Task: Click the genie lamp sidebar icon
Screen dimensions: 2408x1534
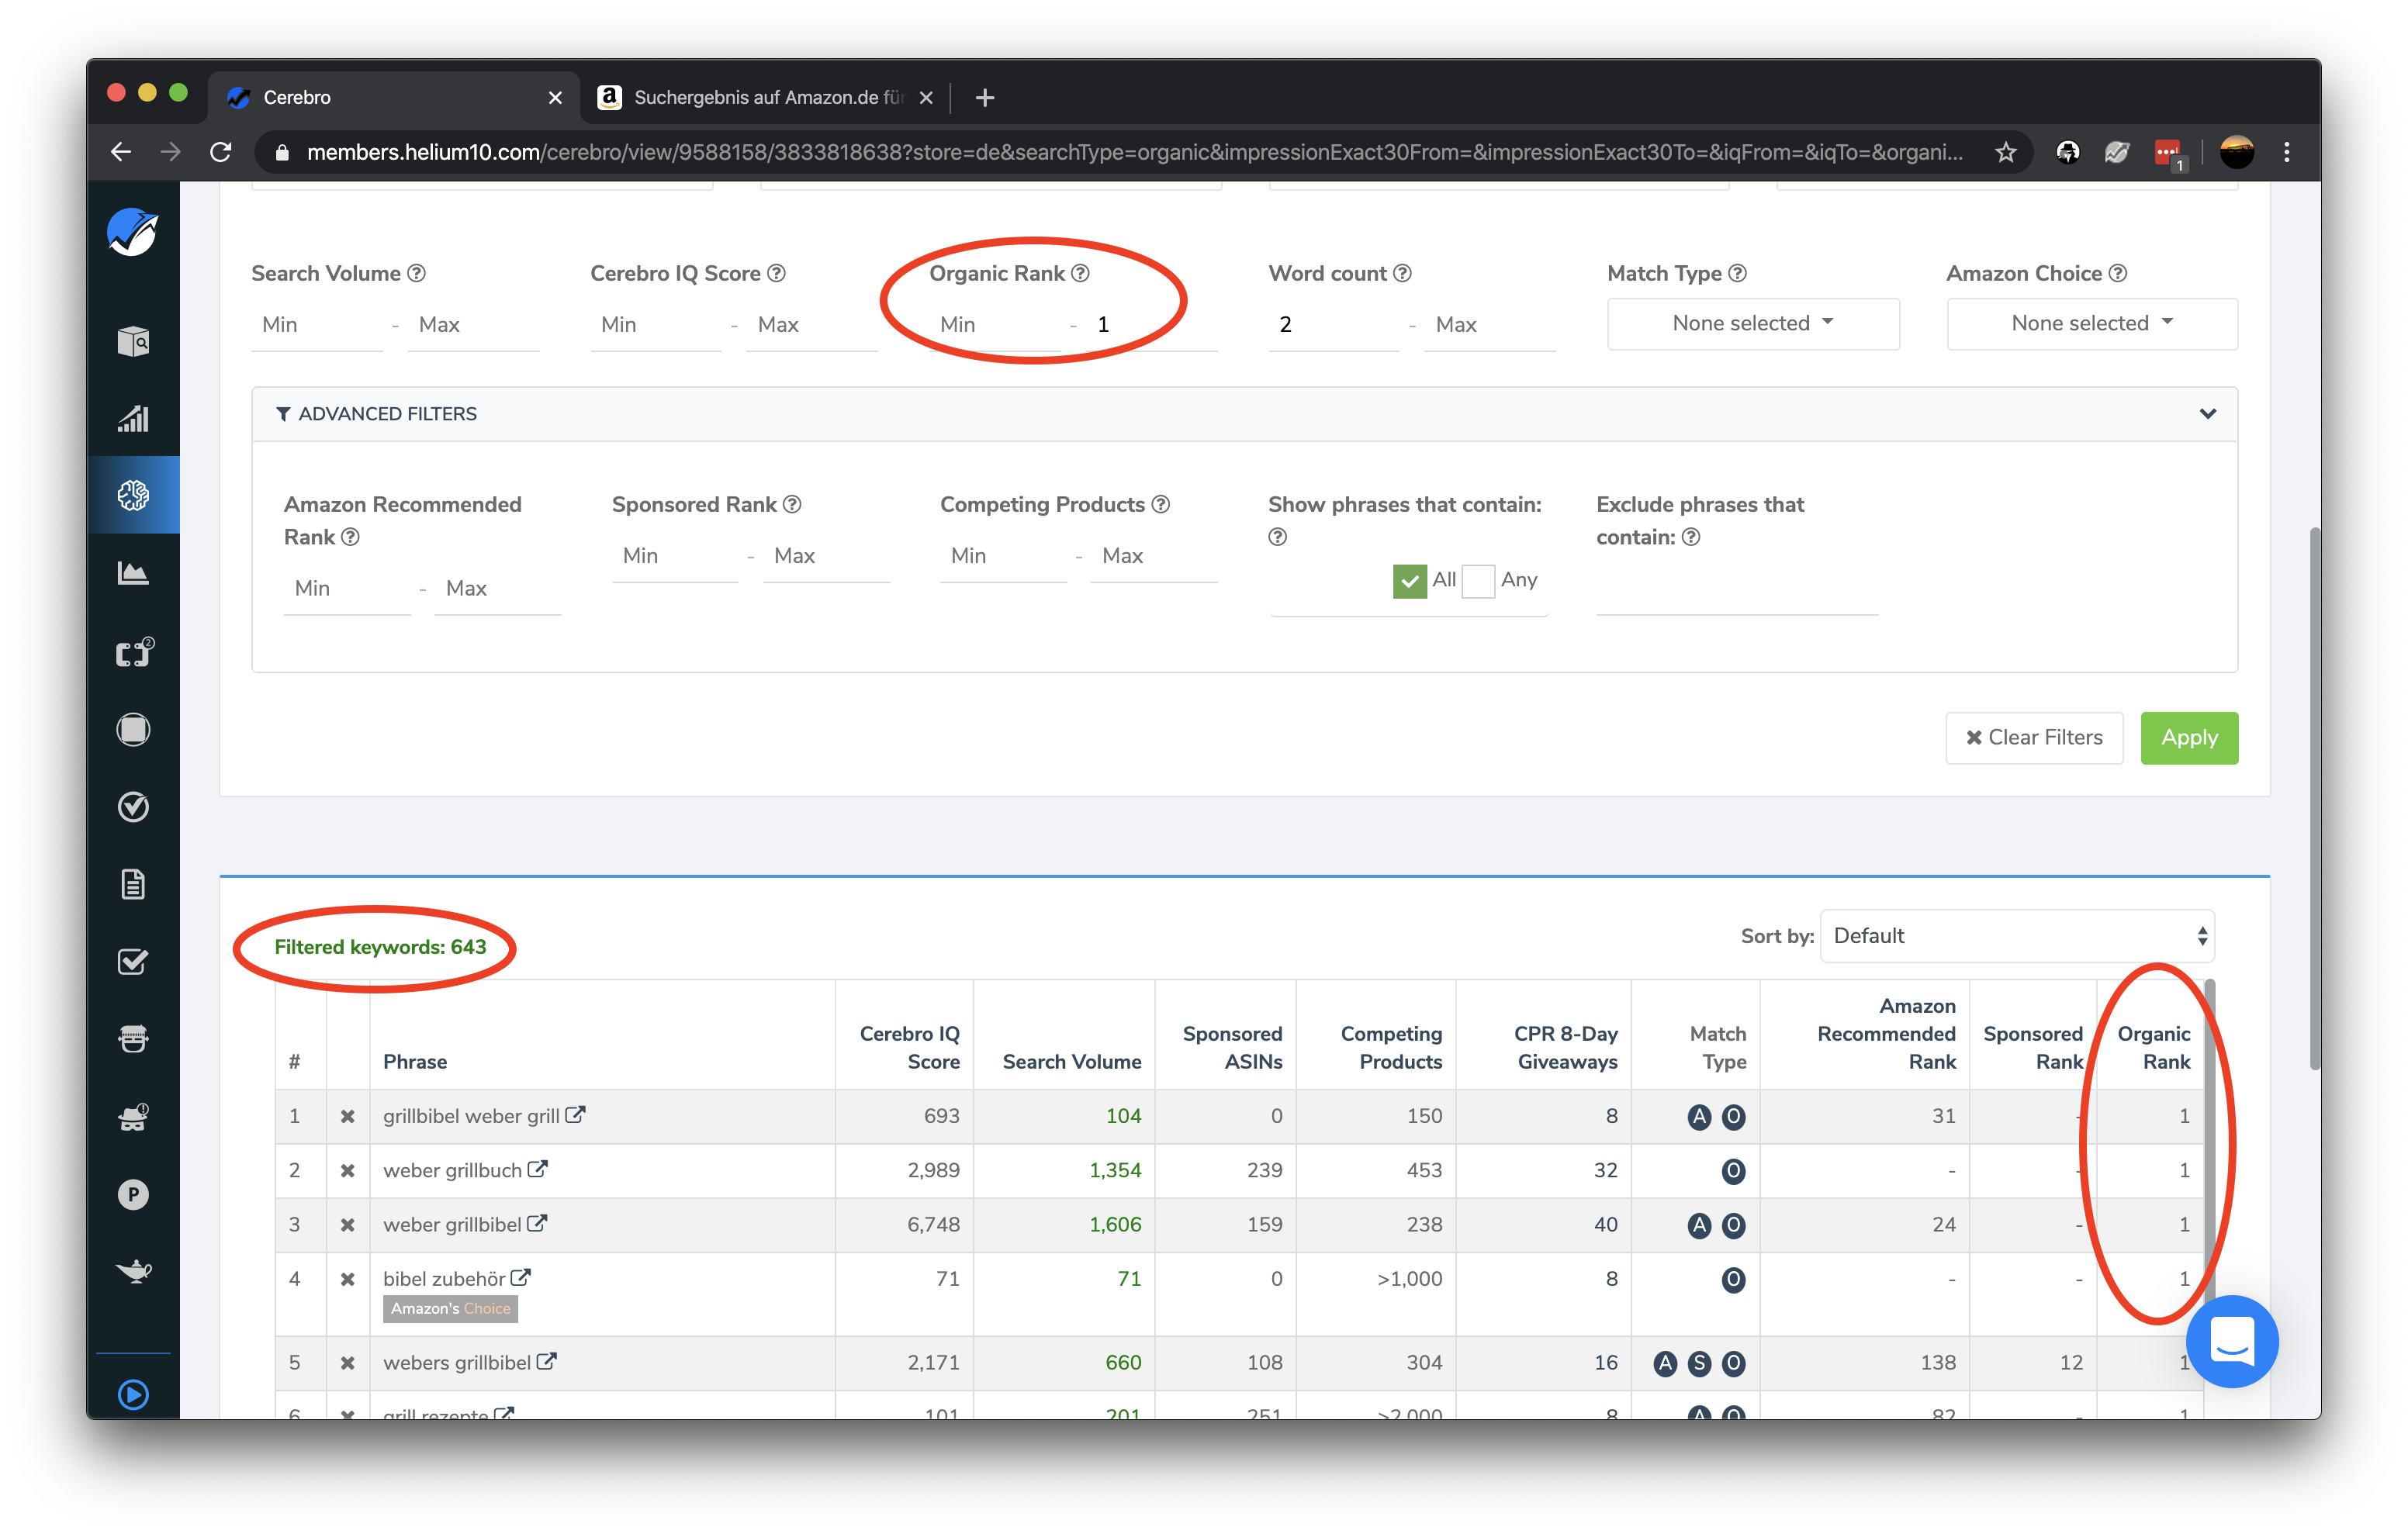Action: (133, 1271)
